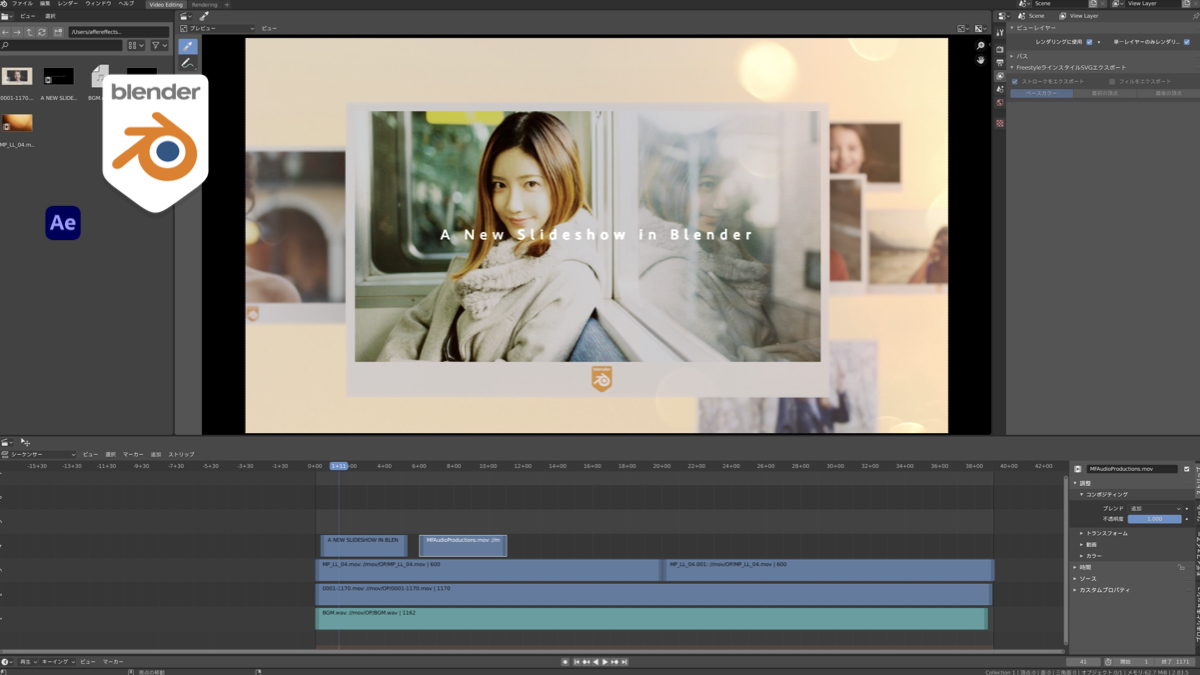Click the file browser search field
This screenshot has width=1200, height=675.
[62, 45]
